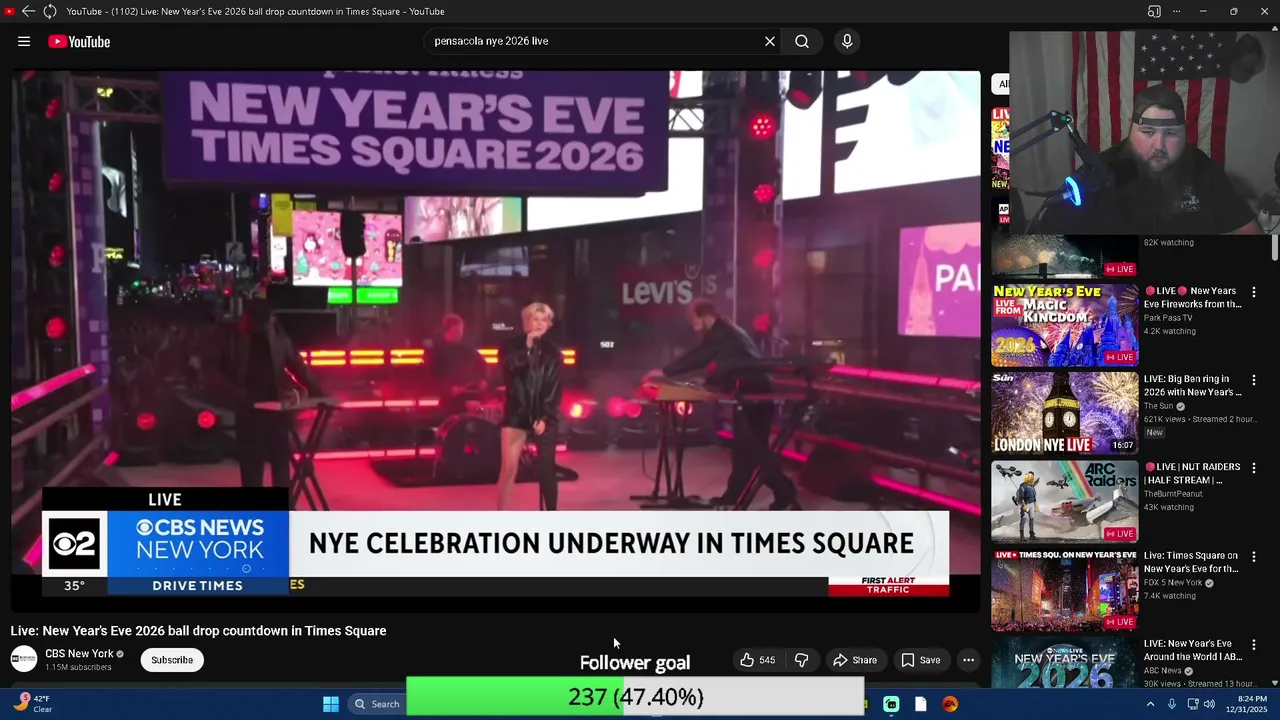Go back using the window back arrow
This screenshot has height=720, width=1280.
(28, 11)
